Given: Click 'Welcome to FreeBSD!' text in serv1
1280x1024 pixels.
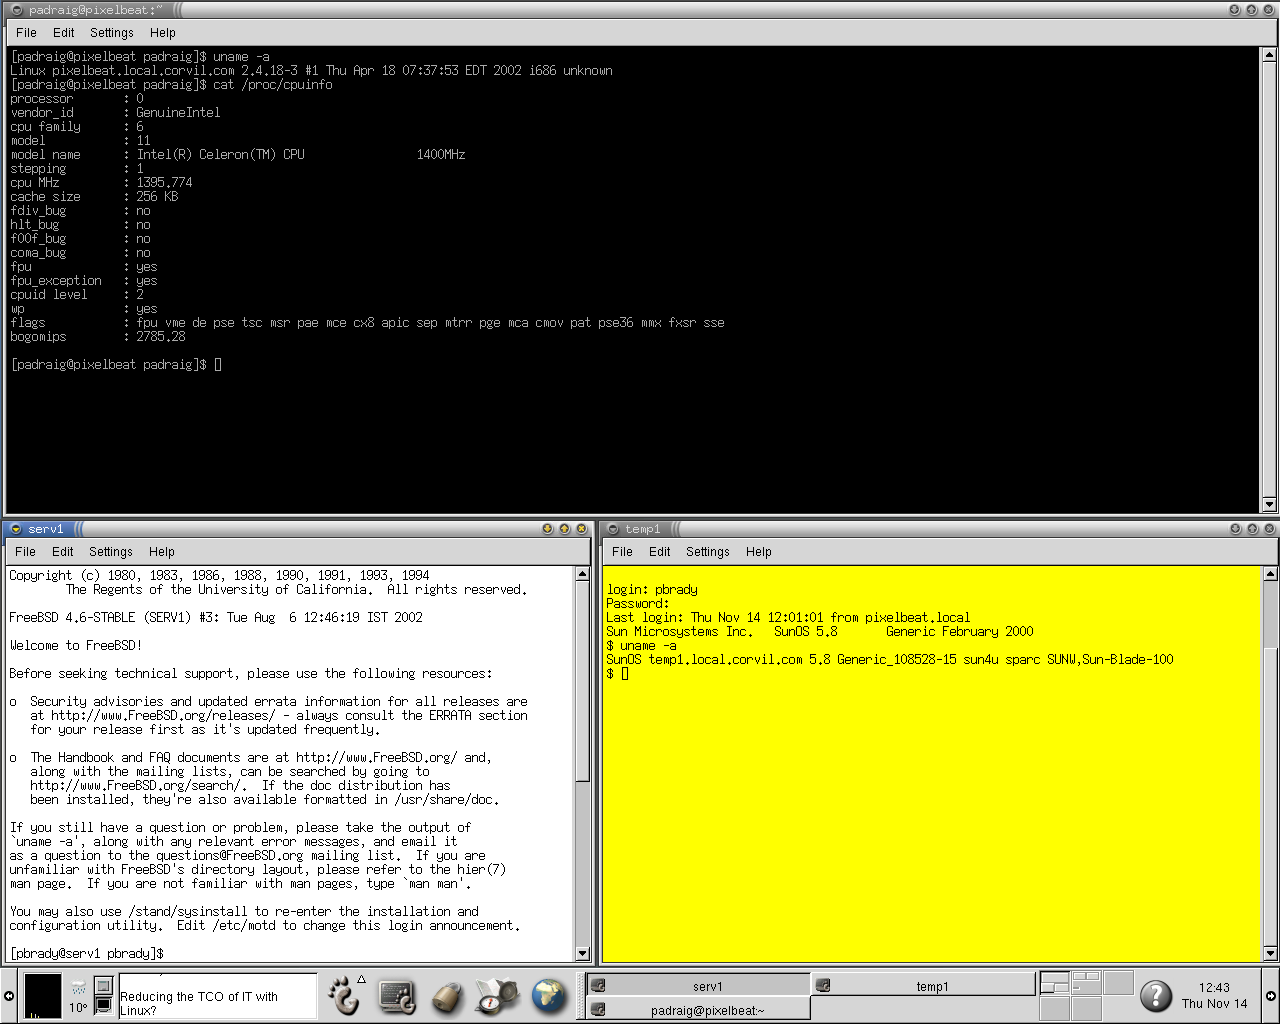Looking at the screenshot, I should [76, 645].
